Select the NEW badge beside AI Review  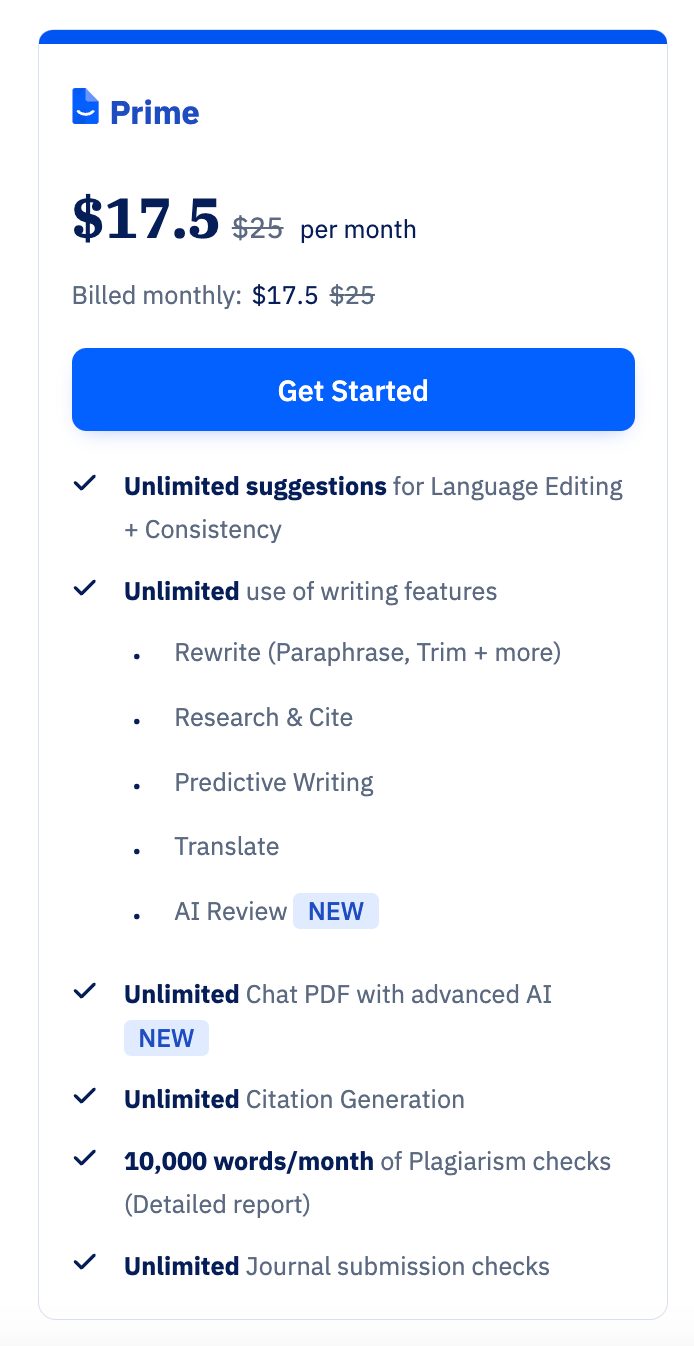click(x=336, y=910)
